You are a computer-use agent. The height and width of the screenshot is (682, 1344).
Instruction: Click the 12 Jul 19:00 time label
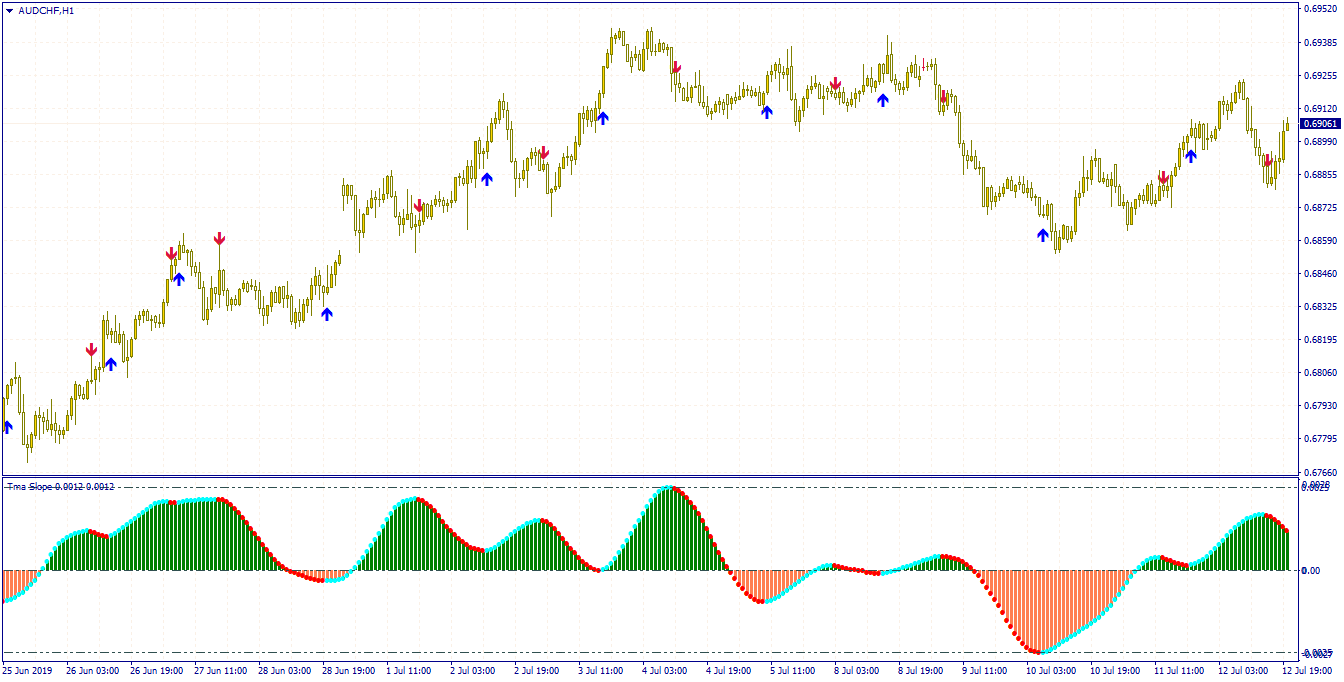click(x=1307, y=671)
